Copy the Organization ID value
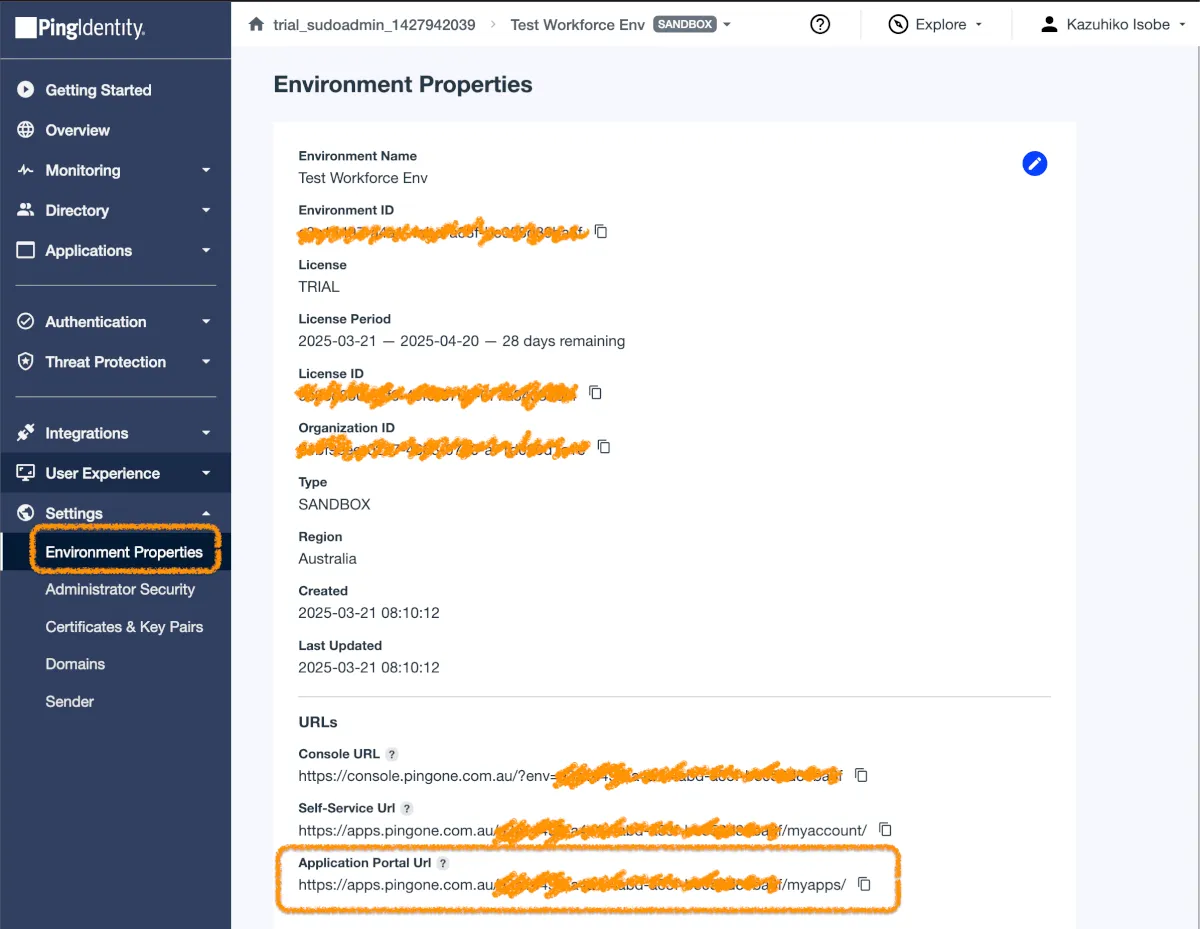1200x929 pixels. click(x=603, y=447)
